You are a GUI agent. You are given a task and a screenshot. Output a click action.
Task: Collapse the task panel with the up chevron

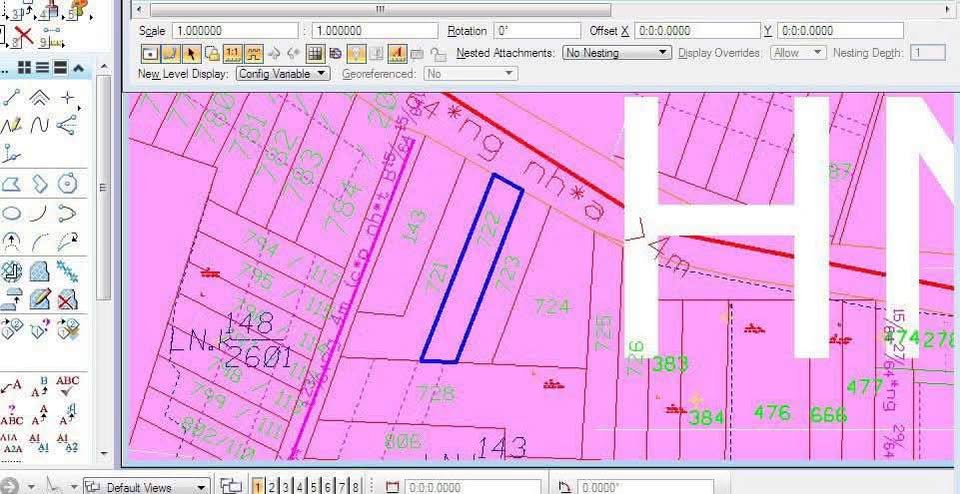pyautogui.click(x=78, y=68)
